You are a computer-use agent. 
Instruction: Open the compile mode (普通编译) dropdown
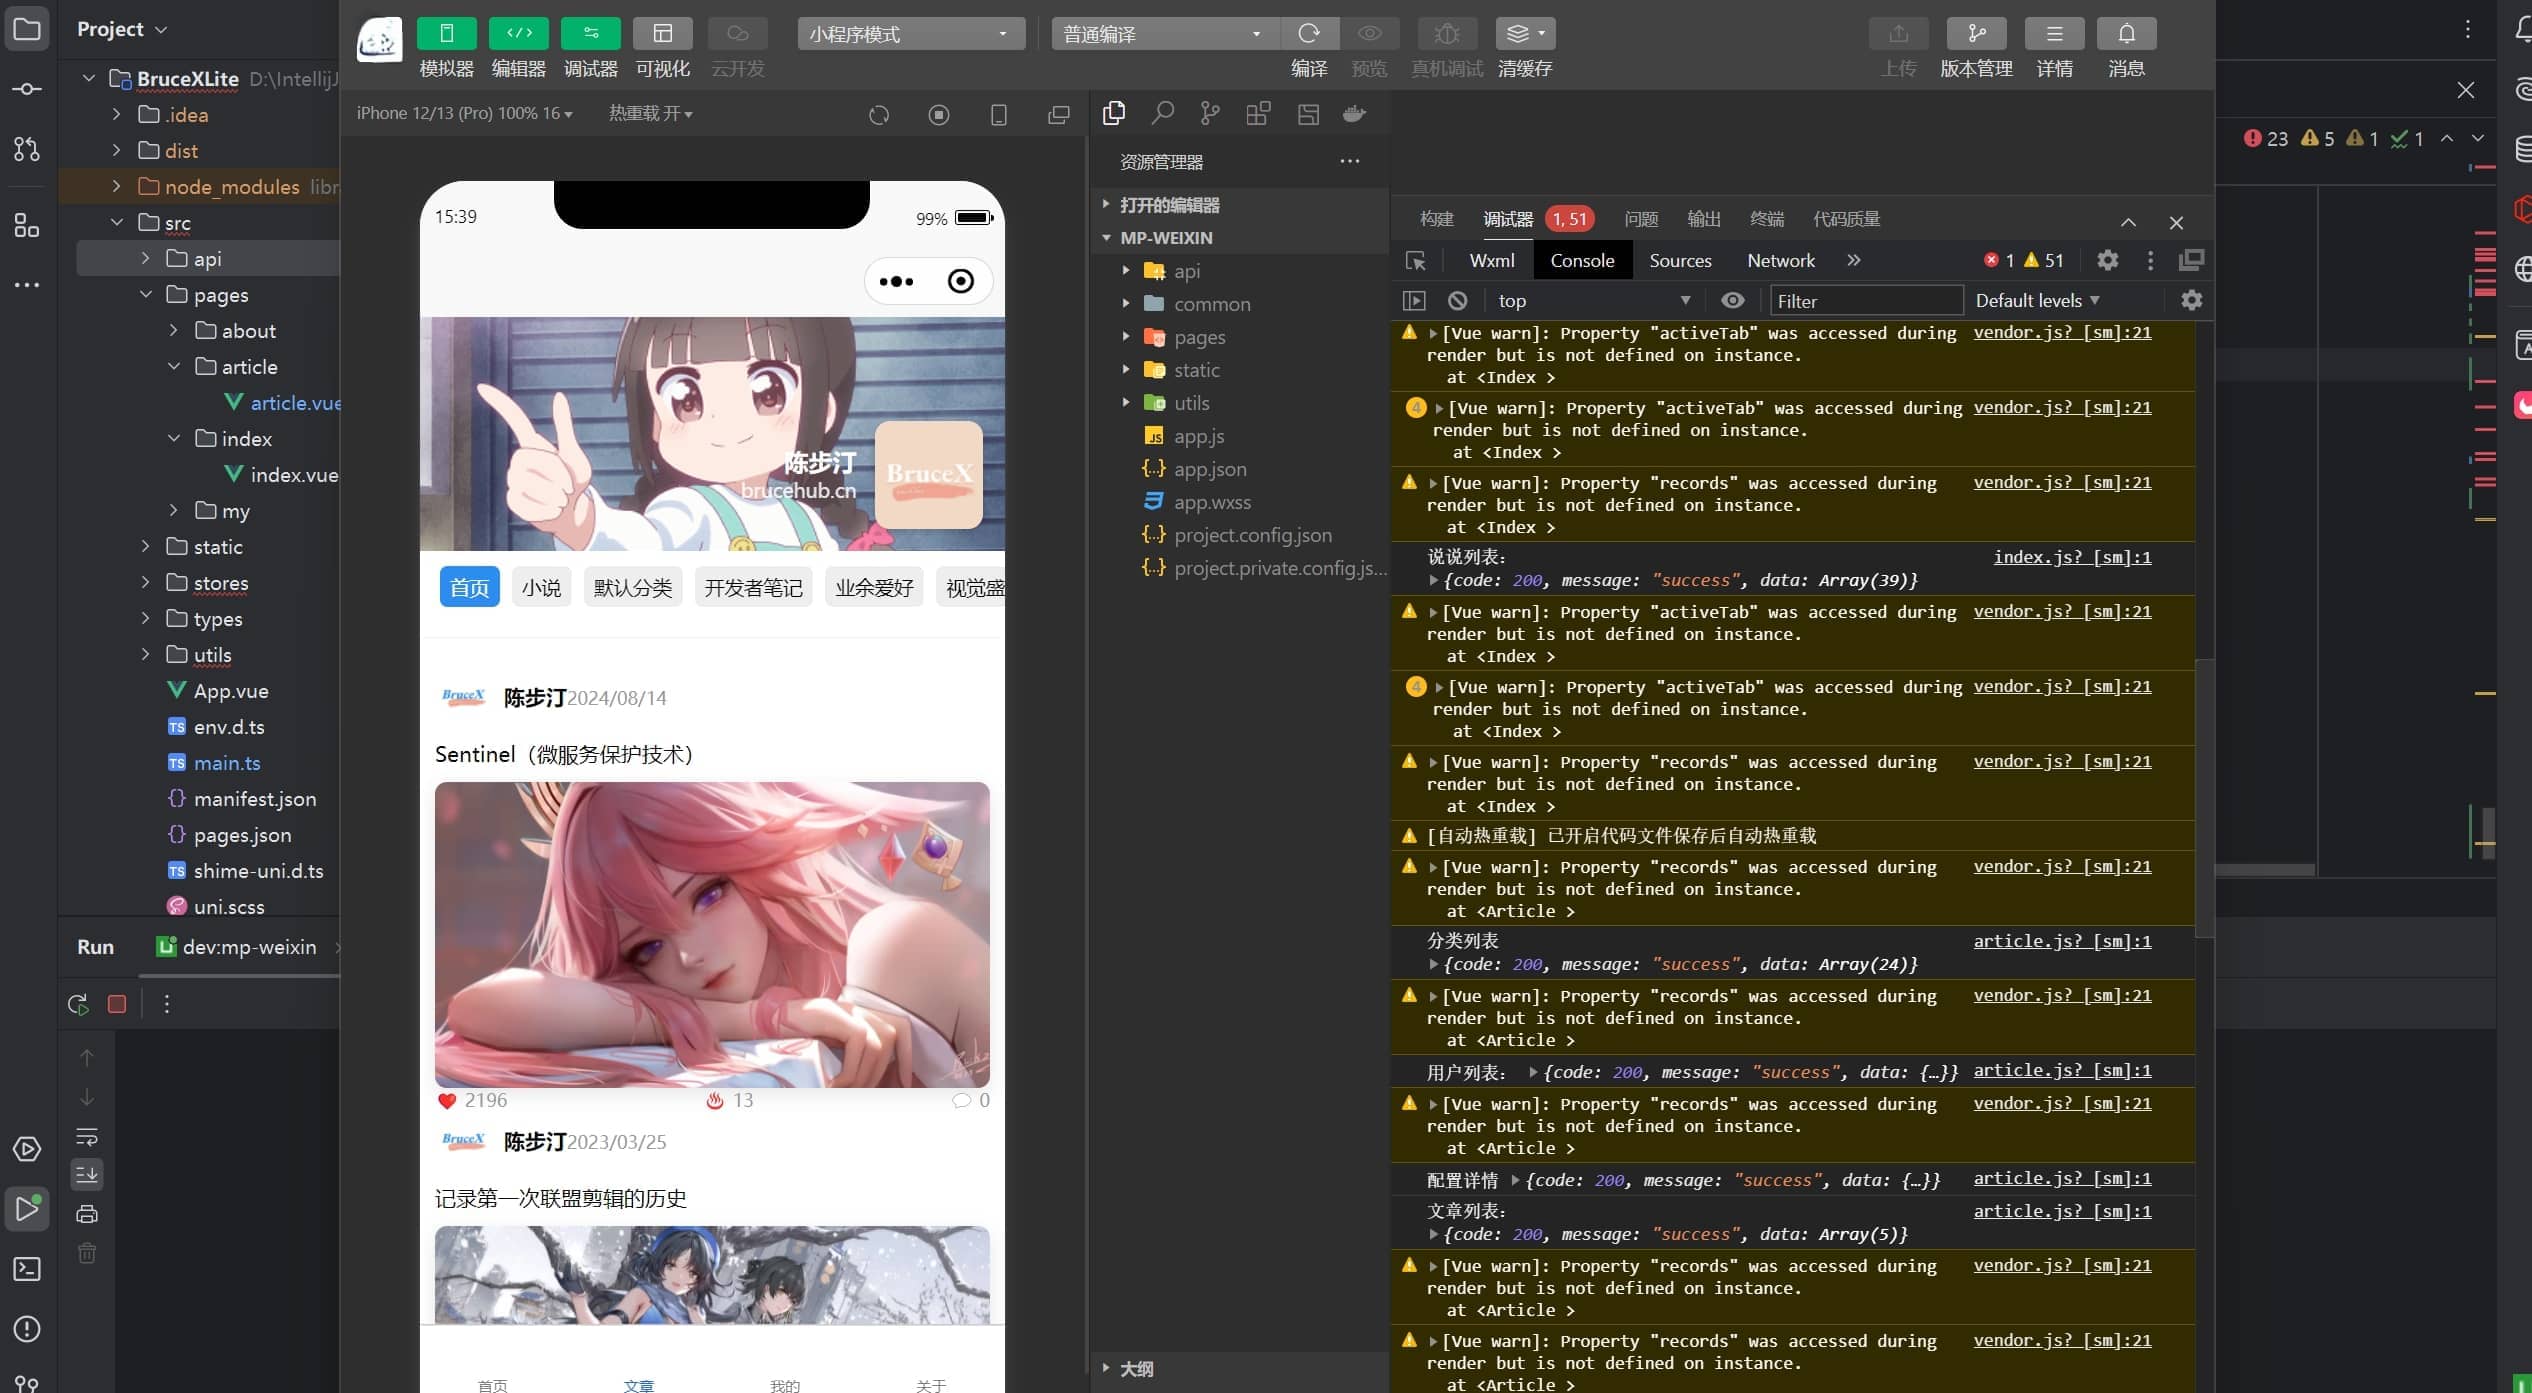pos(1165,34)
